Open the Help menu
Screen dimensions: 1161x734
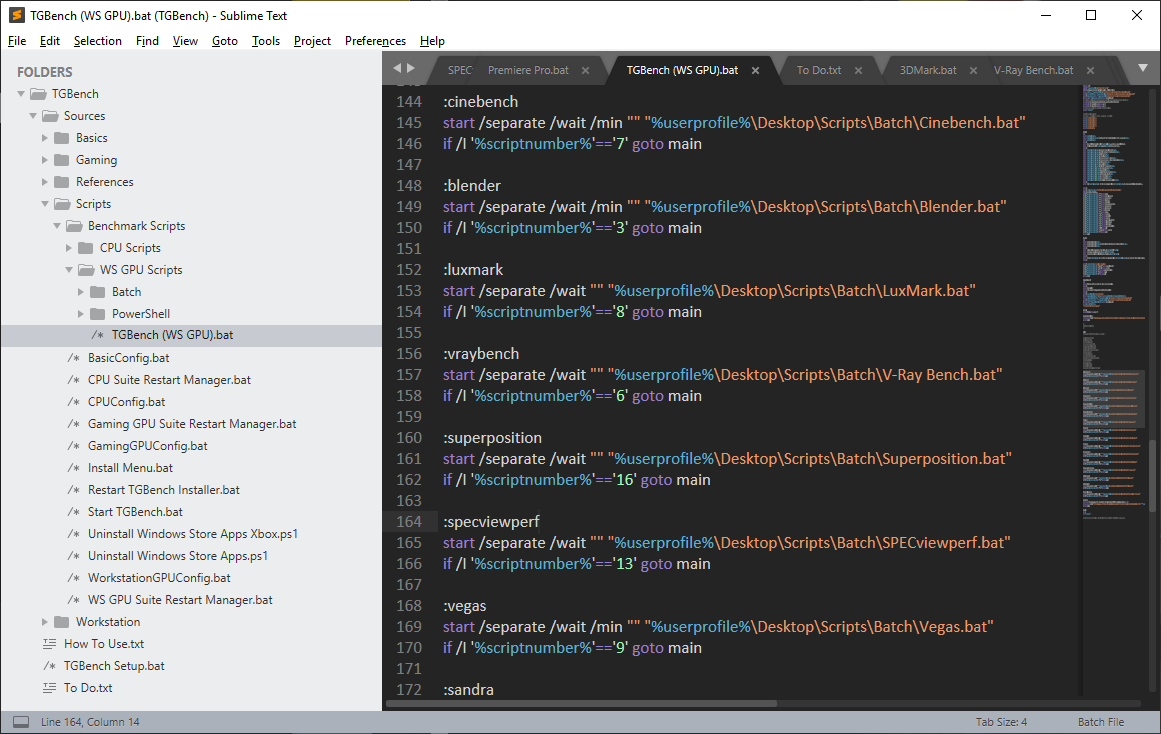(432, 41)
